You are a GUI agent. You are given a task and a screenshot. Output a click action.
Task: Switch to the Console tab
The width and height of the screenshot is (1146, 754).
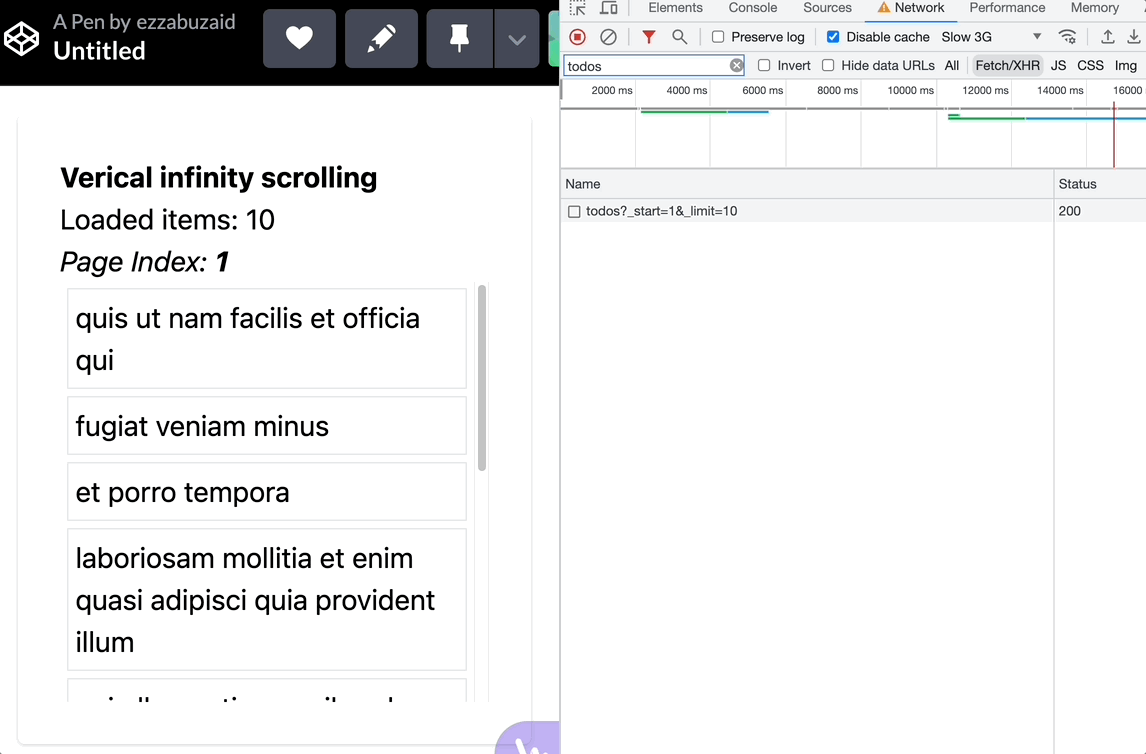click(753, 8)
